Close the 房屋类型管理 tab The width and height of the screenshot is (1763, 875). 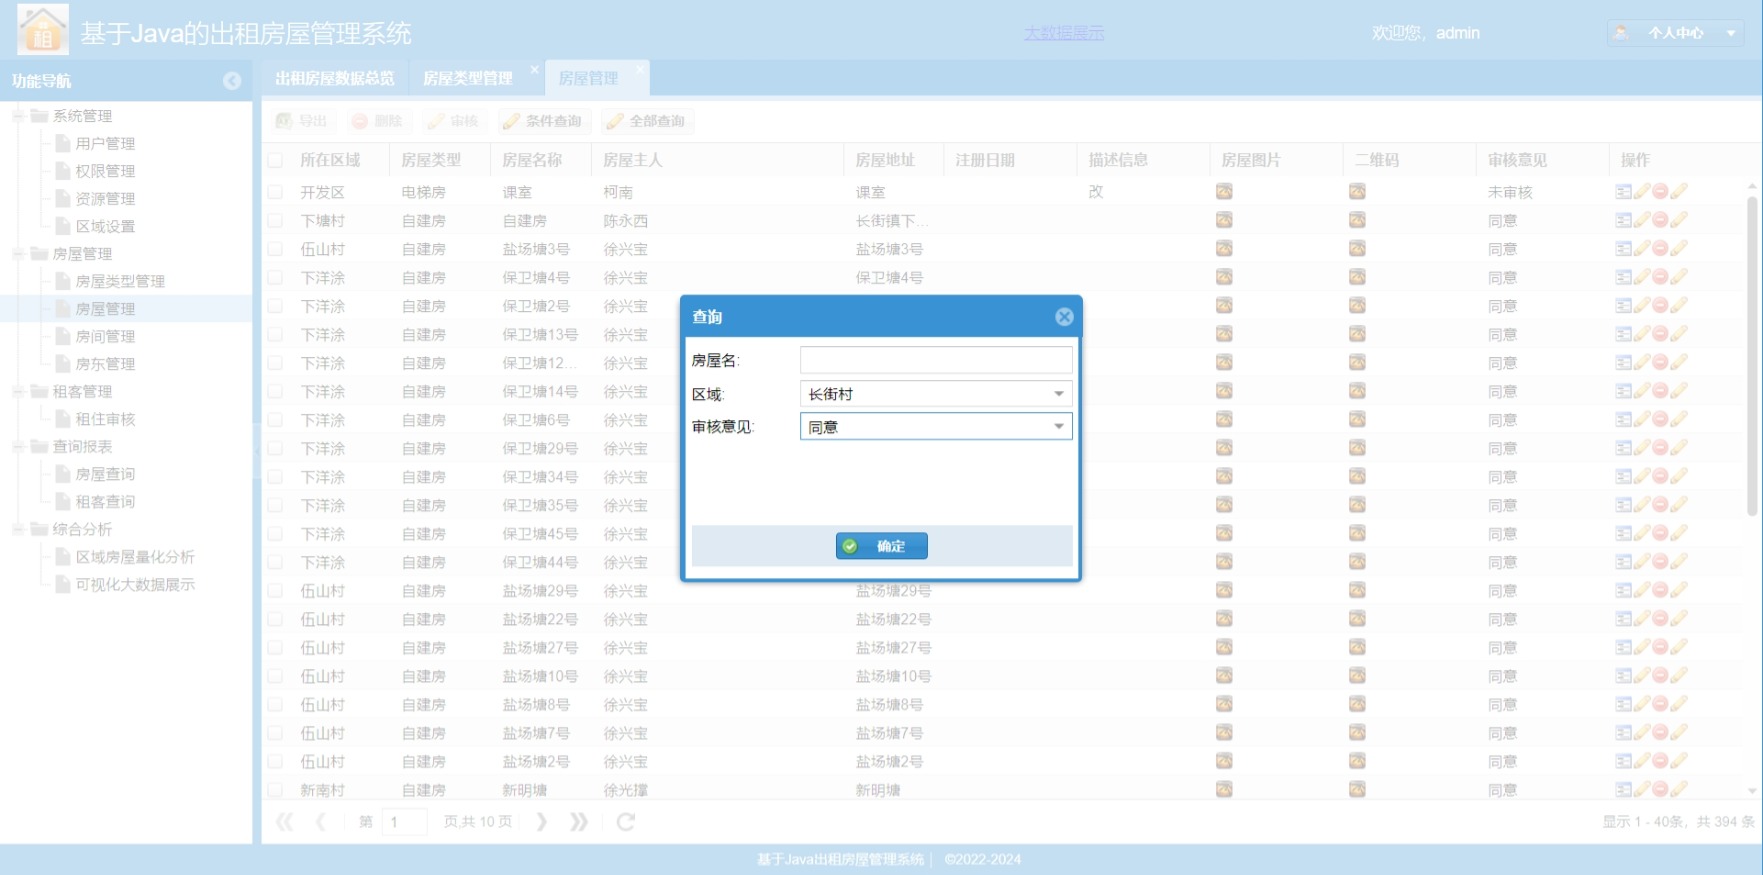click(x=535, y=69)
